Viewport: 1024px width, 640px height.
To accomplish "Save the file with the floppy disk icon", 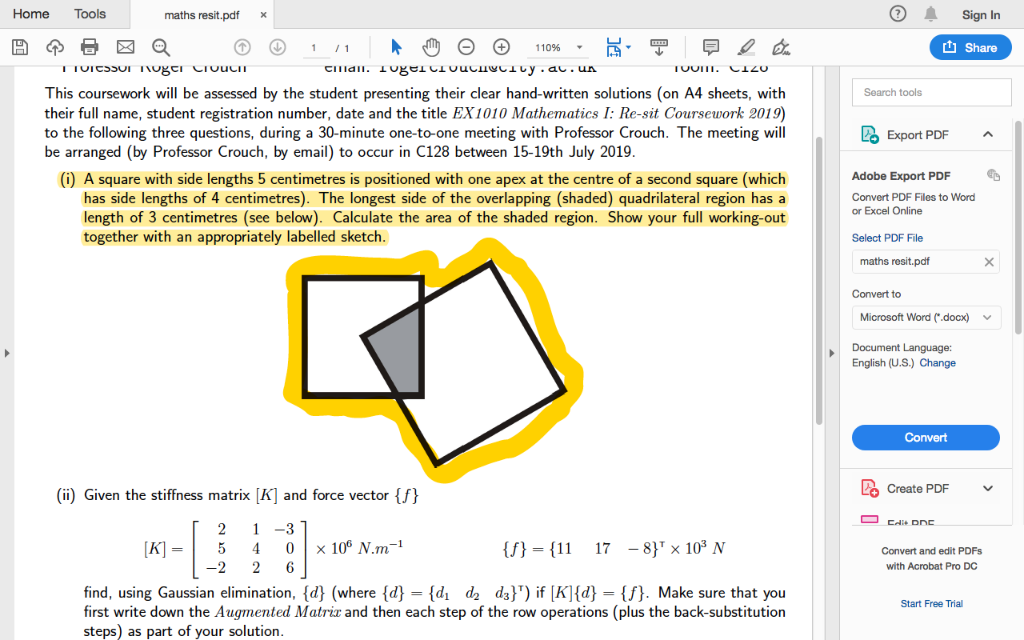I will click(x=20, y=47).
